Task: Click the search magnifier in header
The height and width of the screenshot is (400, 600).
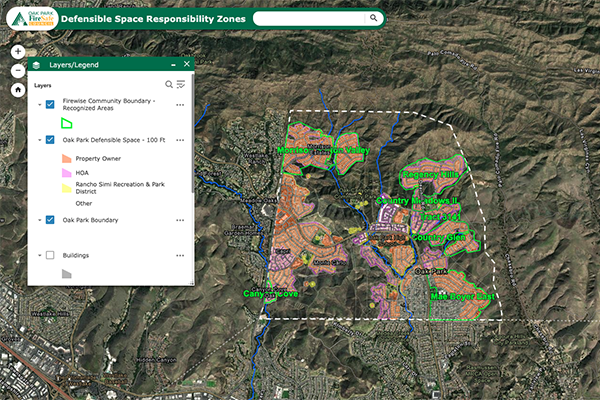Action: pos(374,18)
